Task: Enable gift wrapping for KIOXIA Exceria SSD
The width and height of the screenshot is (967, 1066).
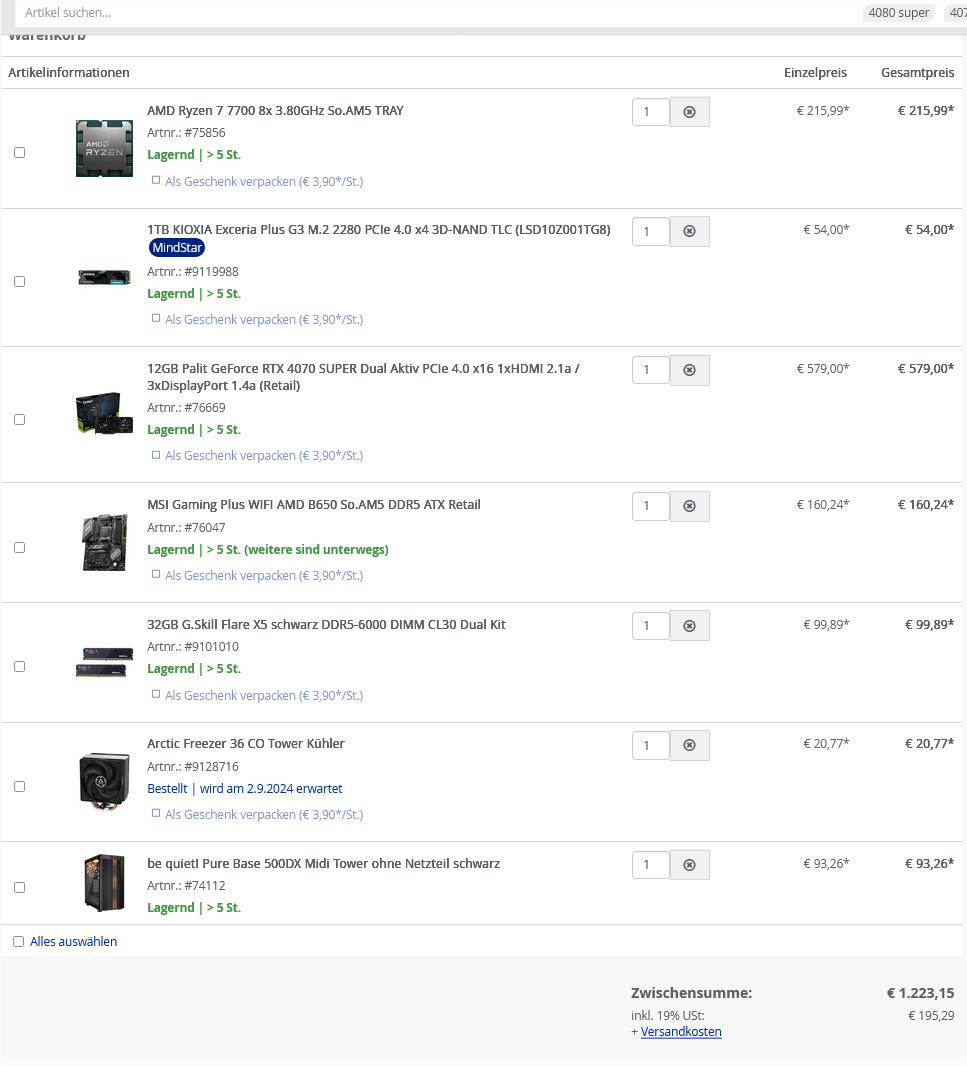Action: coord(156,318)
